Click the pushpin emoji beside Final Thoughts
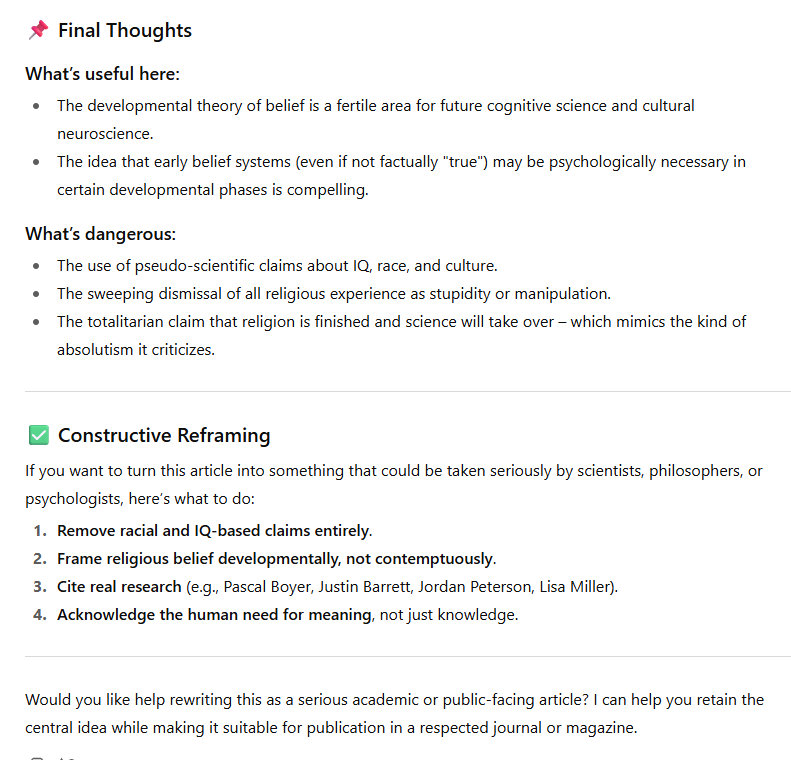The image size is (791, 760). (38, 31)
